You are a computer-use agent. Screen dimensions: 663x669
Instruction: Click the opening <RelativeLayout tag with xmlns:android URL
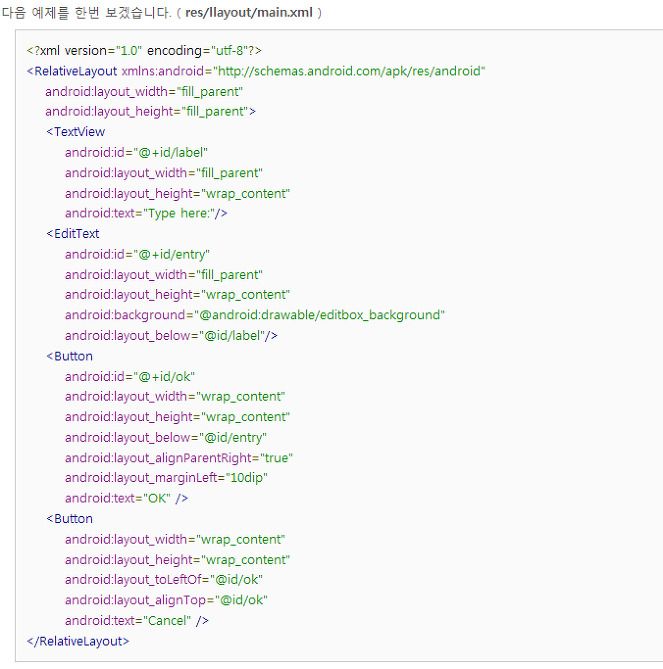tap(256, 71)
